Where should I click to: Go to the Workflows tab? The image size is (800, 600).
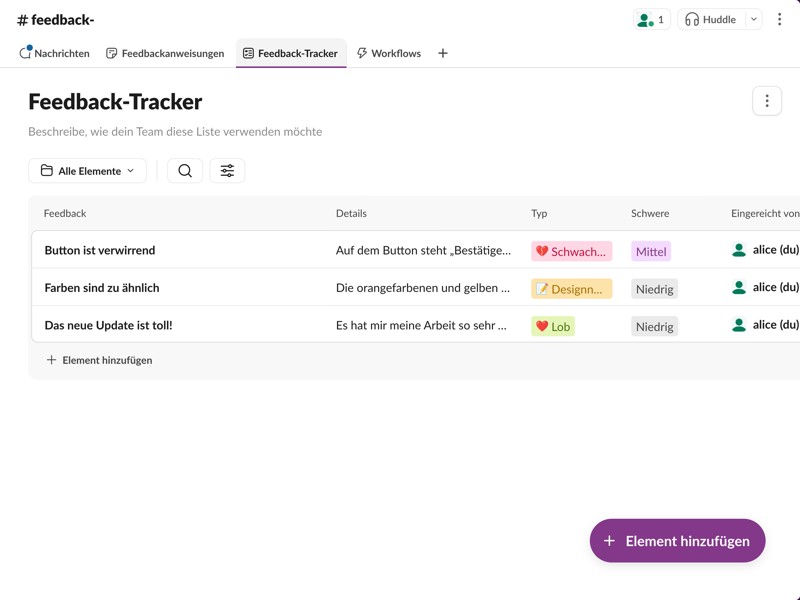tap(389, 53)
